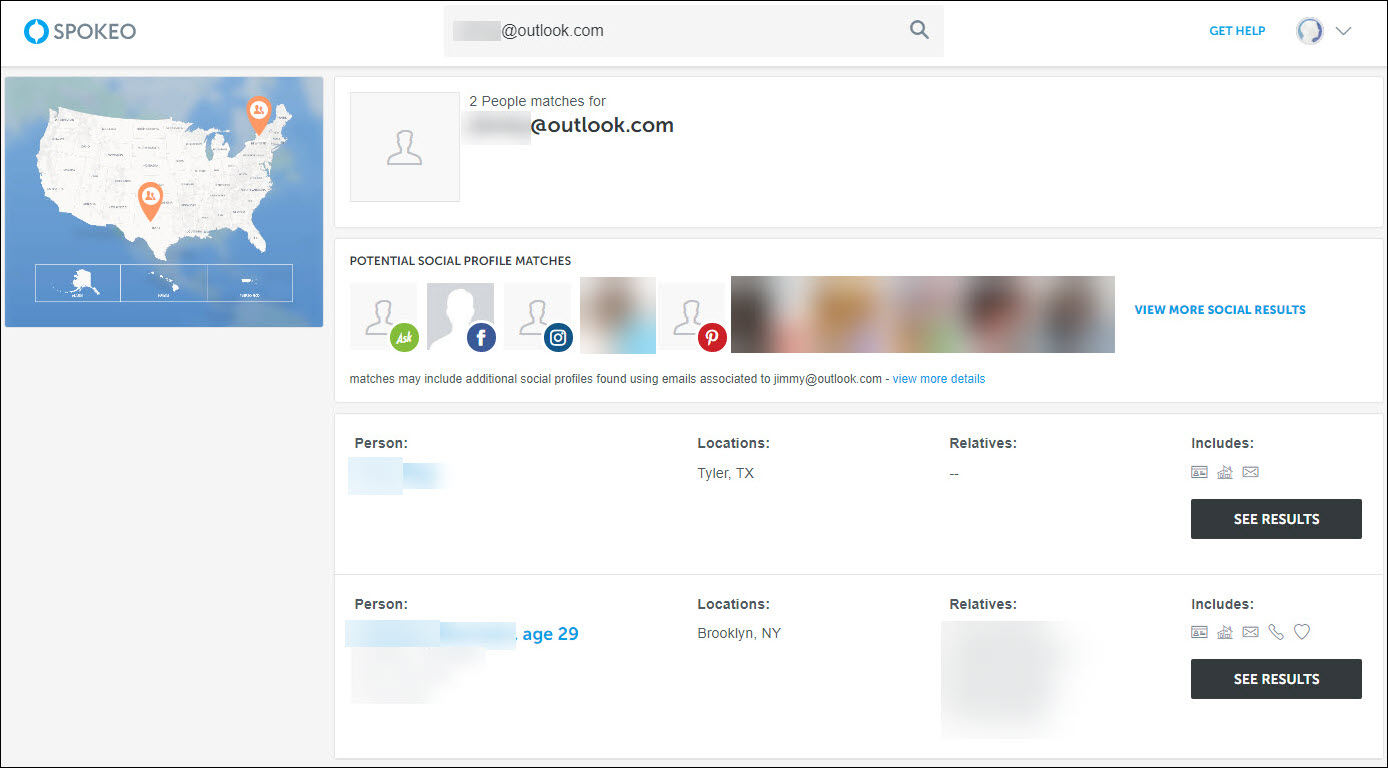Click the '2 People matches for' text

click(x=538, y=101)
